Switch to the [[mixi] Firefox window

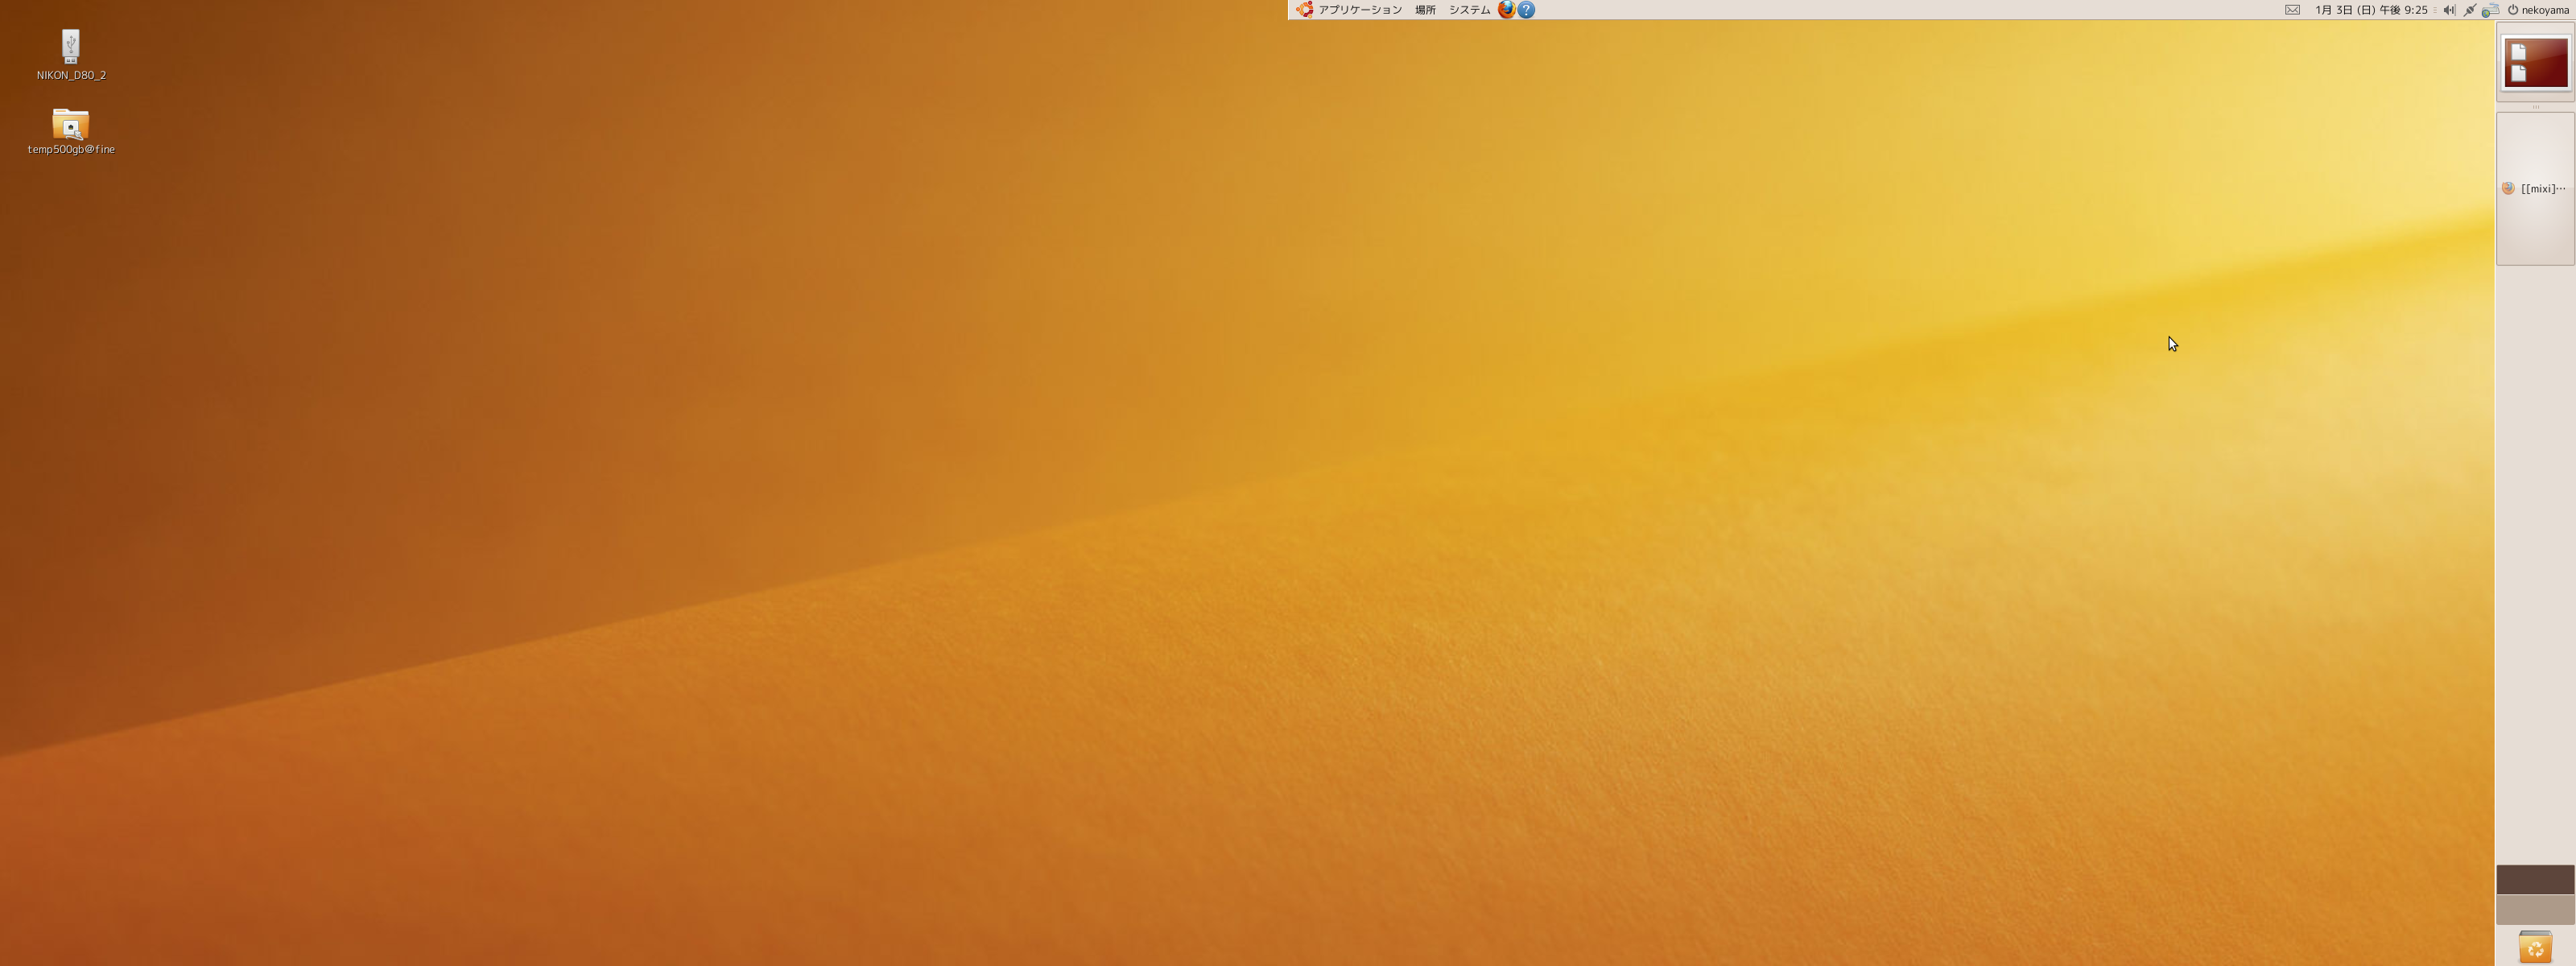(x=2535, y=189)
